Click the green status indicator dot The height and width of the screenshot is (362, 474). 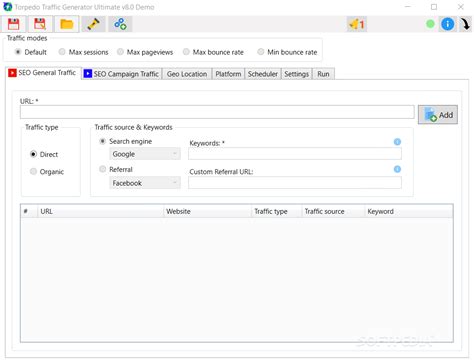click(430, 24)
